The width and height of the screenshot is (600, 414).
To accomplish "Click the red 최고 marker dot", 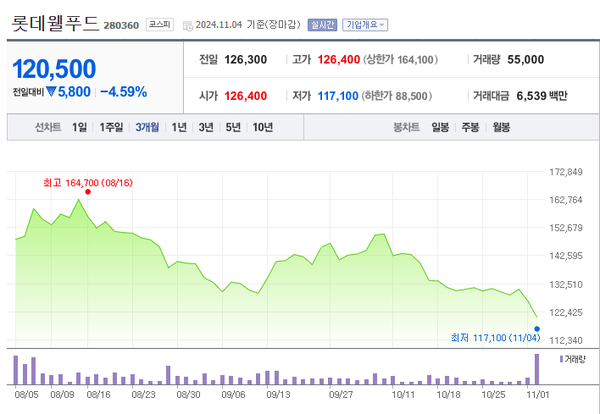I will 88,192.
